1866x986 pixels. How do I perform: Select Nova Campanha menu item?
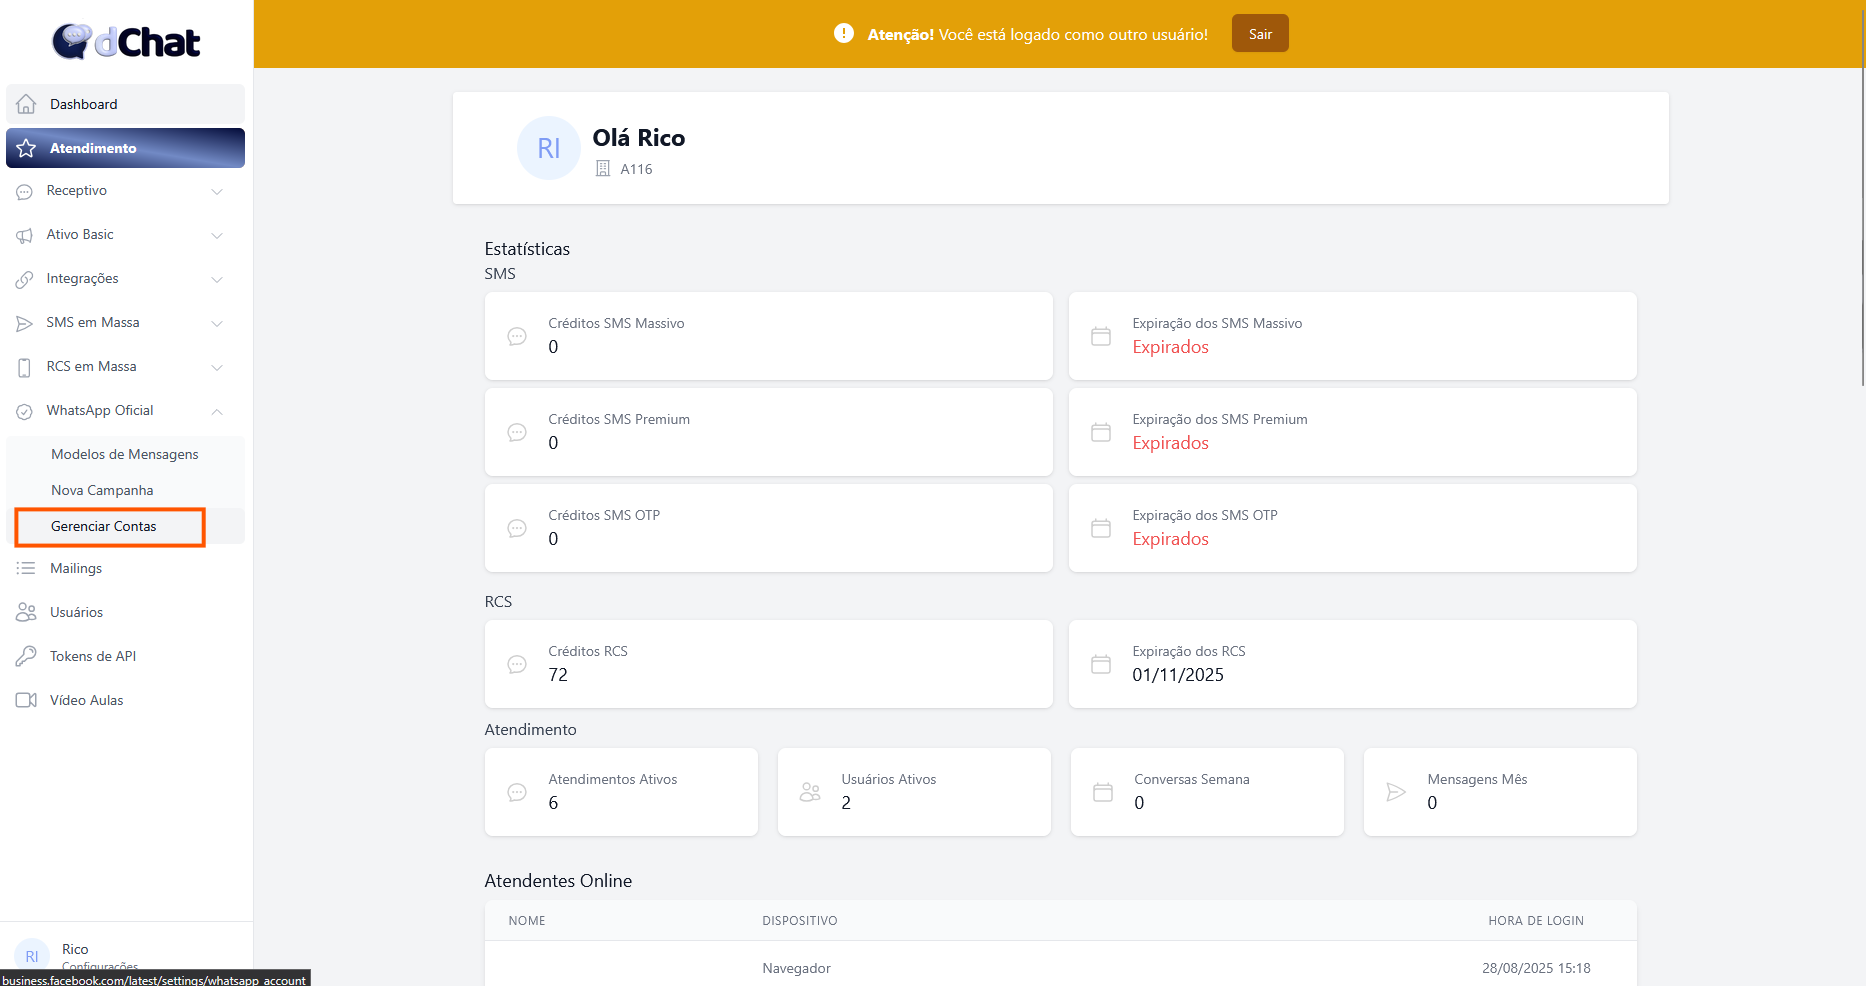(x=102, y=490)
